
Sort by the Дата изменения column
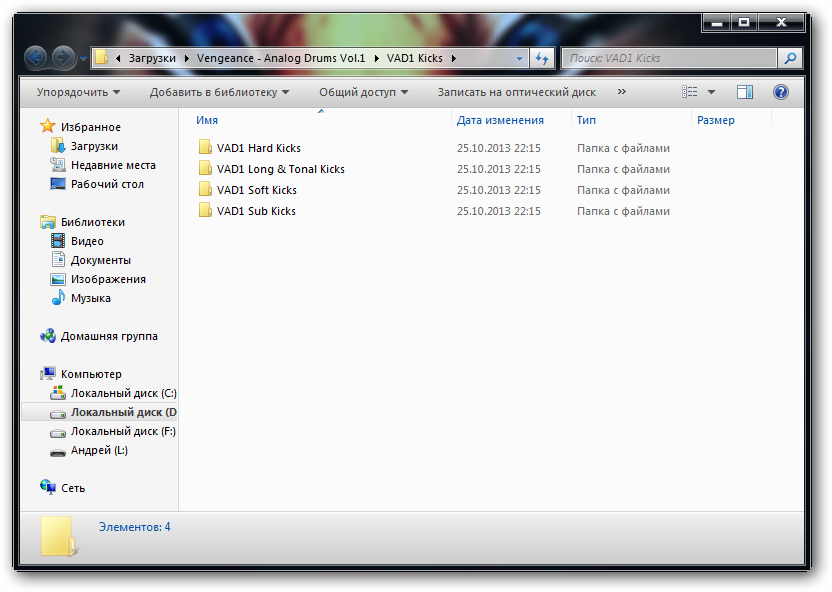coord(500,120)
